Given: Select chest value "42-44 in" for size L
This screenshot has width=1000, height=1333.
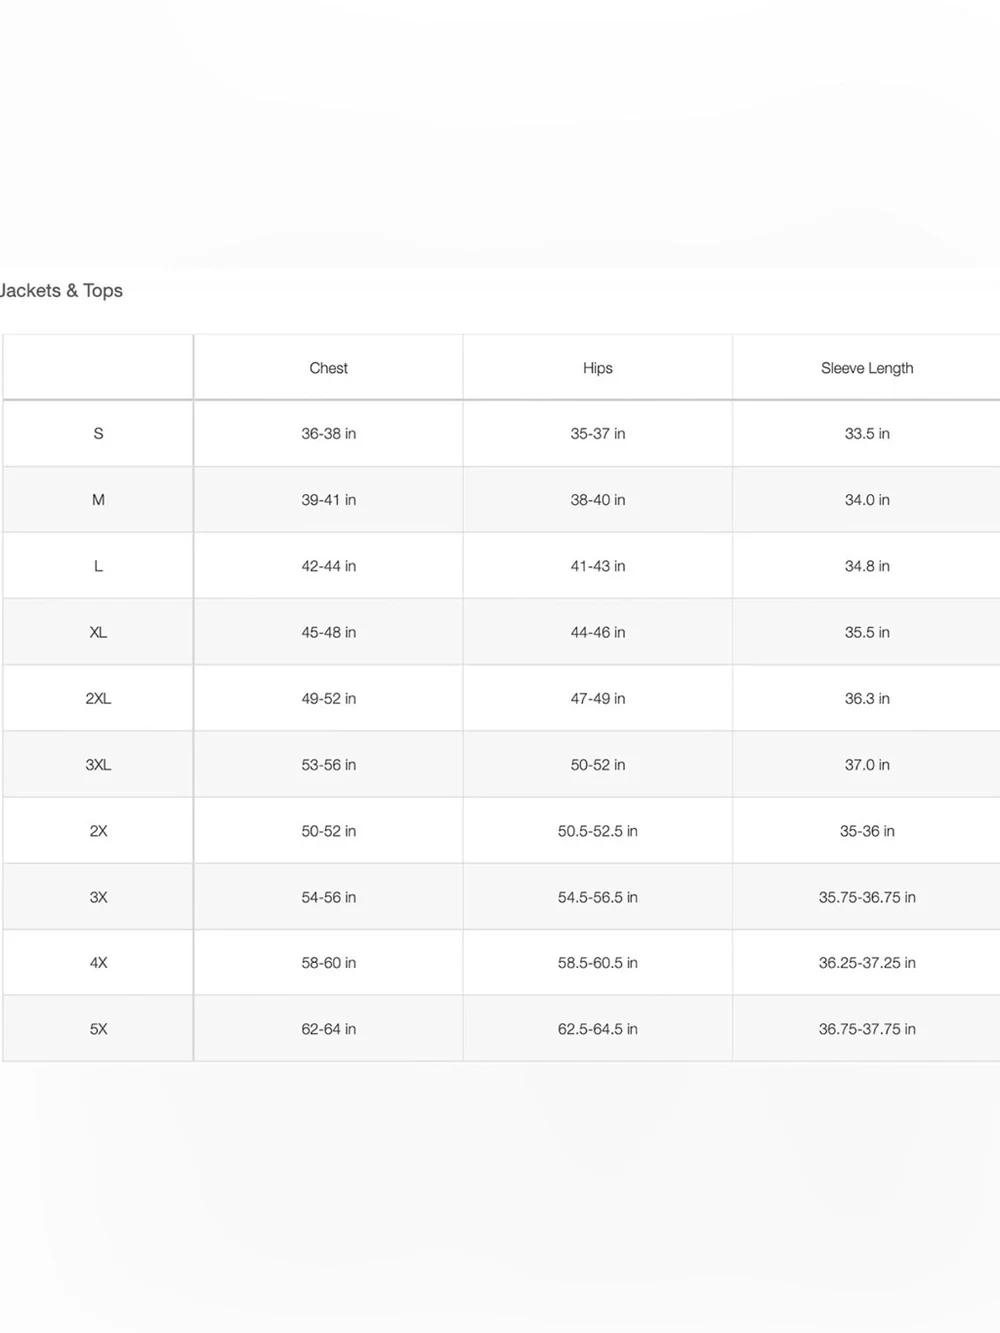Looking at the screenshot, I should tap(328, 566).
